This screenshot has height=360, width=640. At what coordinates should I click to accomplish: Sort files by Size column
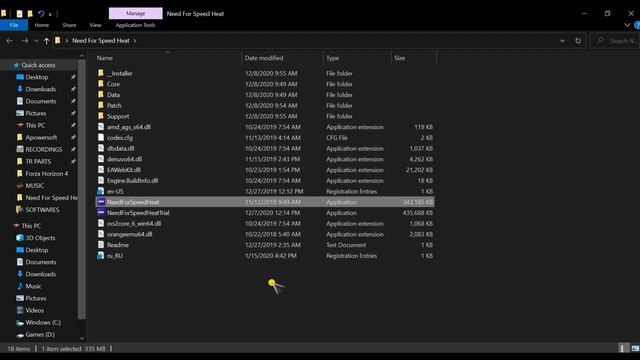pos(414,58)
